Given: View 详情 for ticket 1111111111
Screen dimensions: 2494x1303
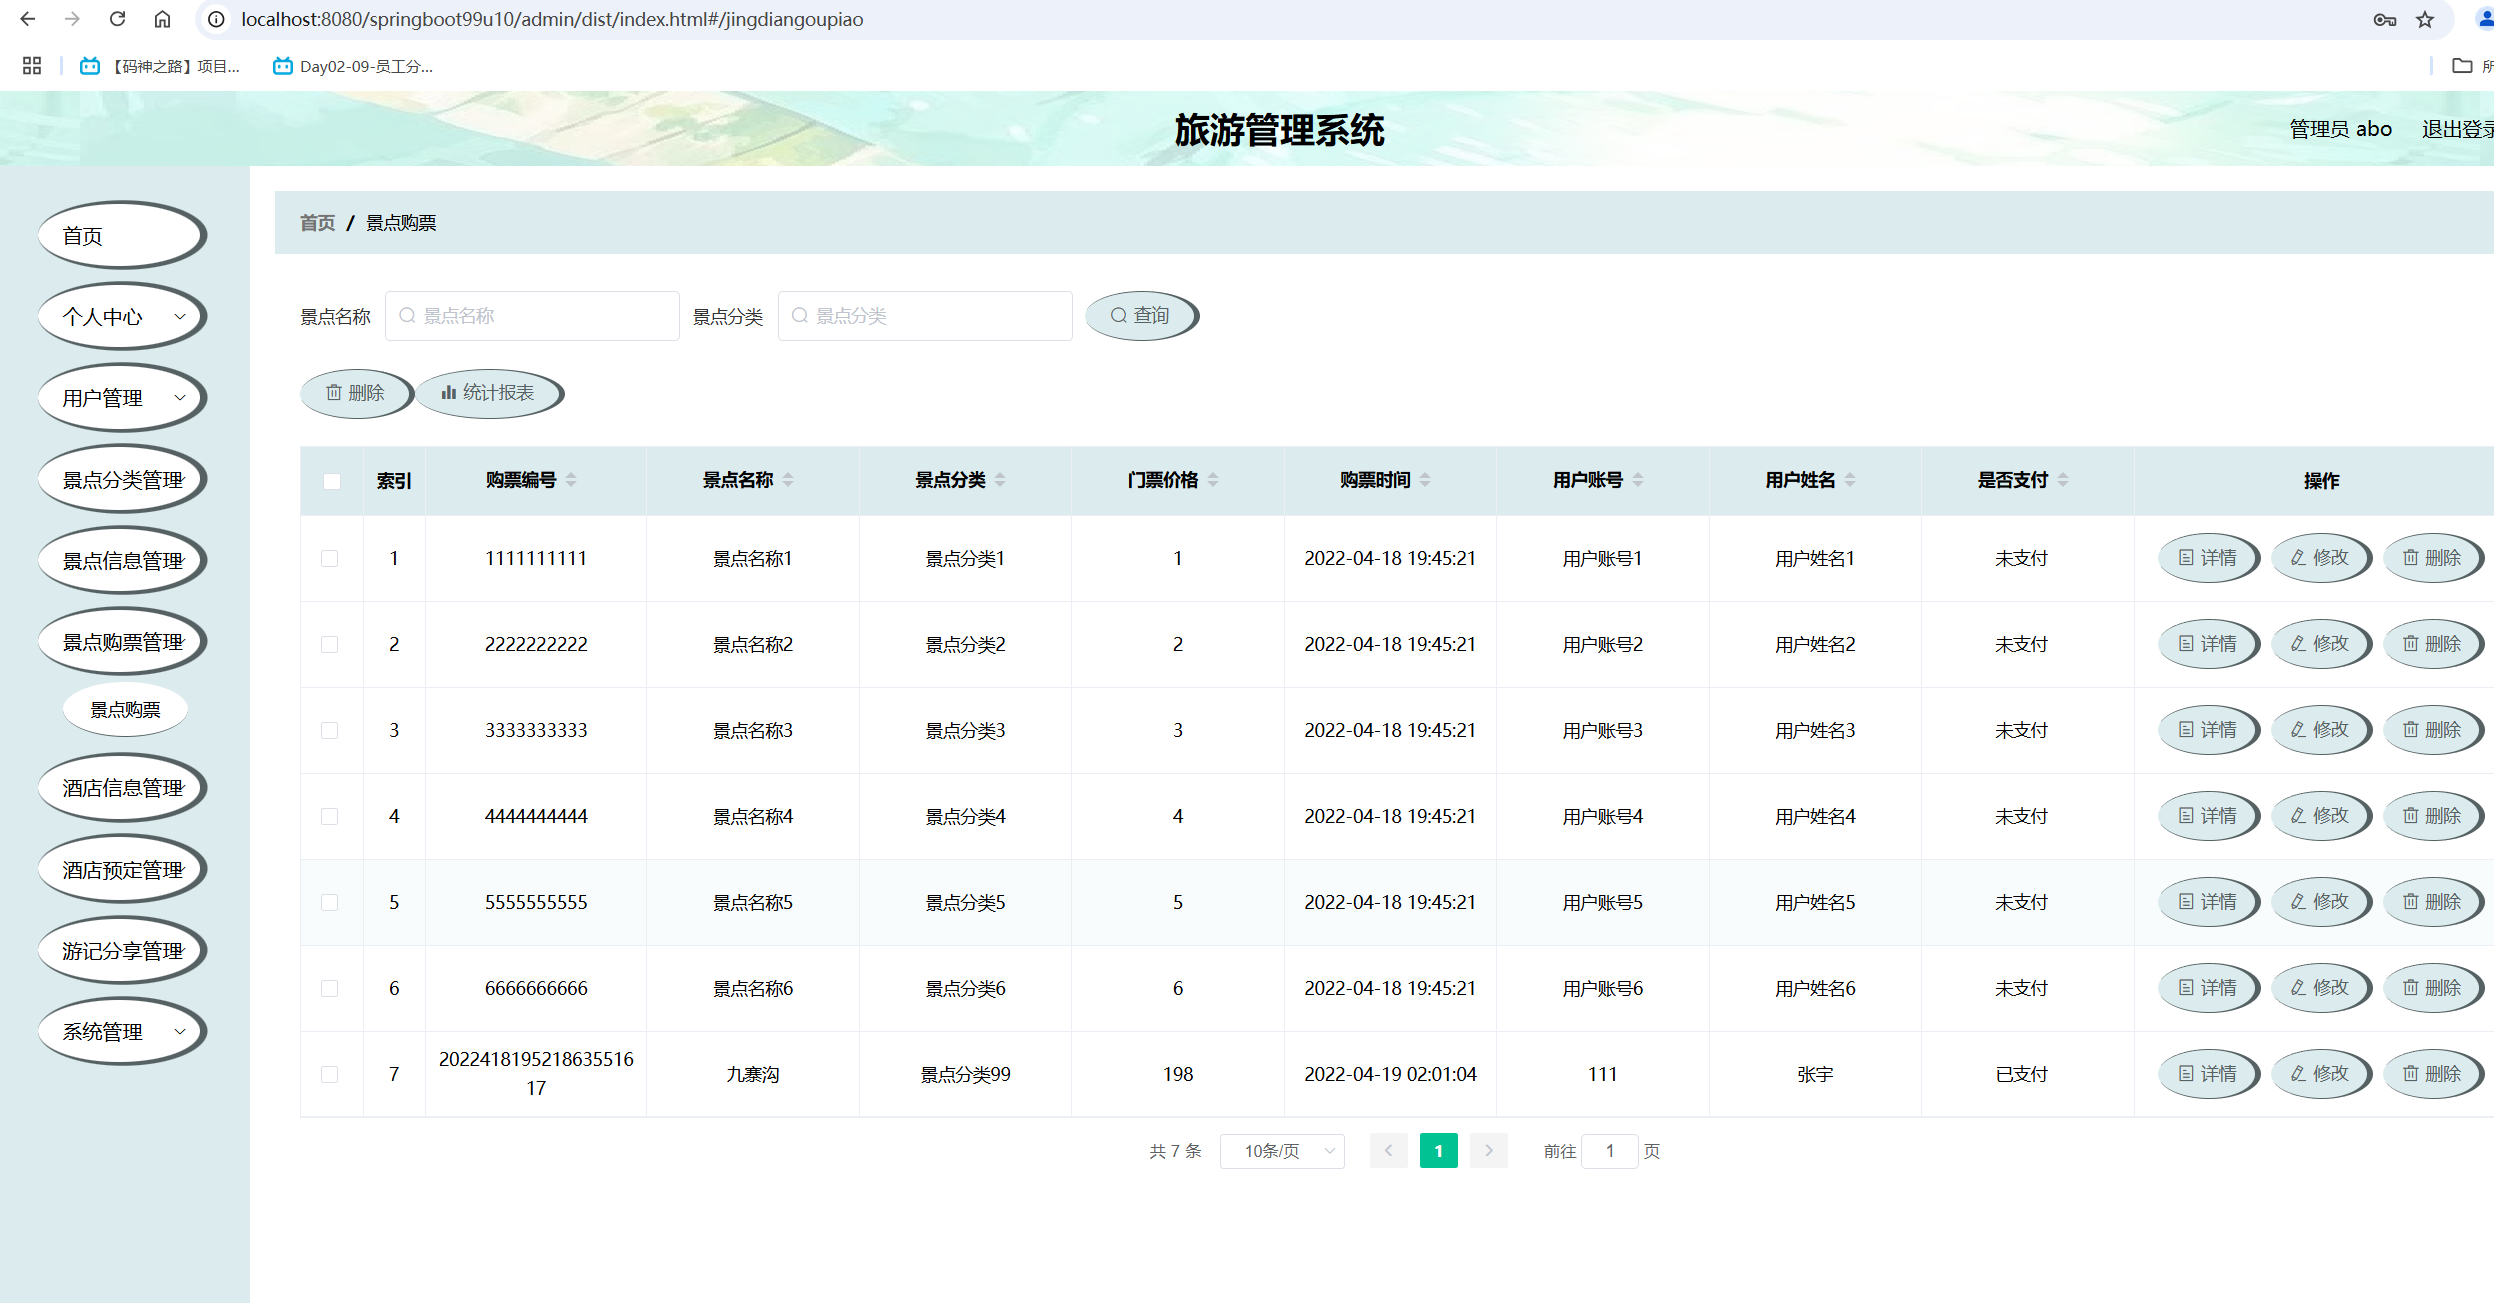Looking at the screenshot, I should pyautogui.click(x=2208, y=558).
